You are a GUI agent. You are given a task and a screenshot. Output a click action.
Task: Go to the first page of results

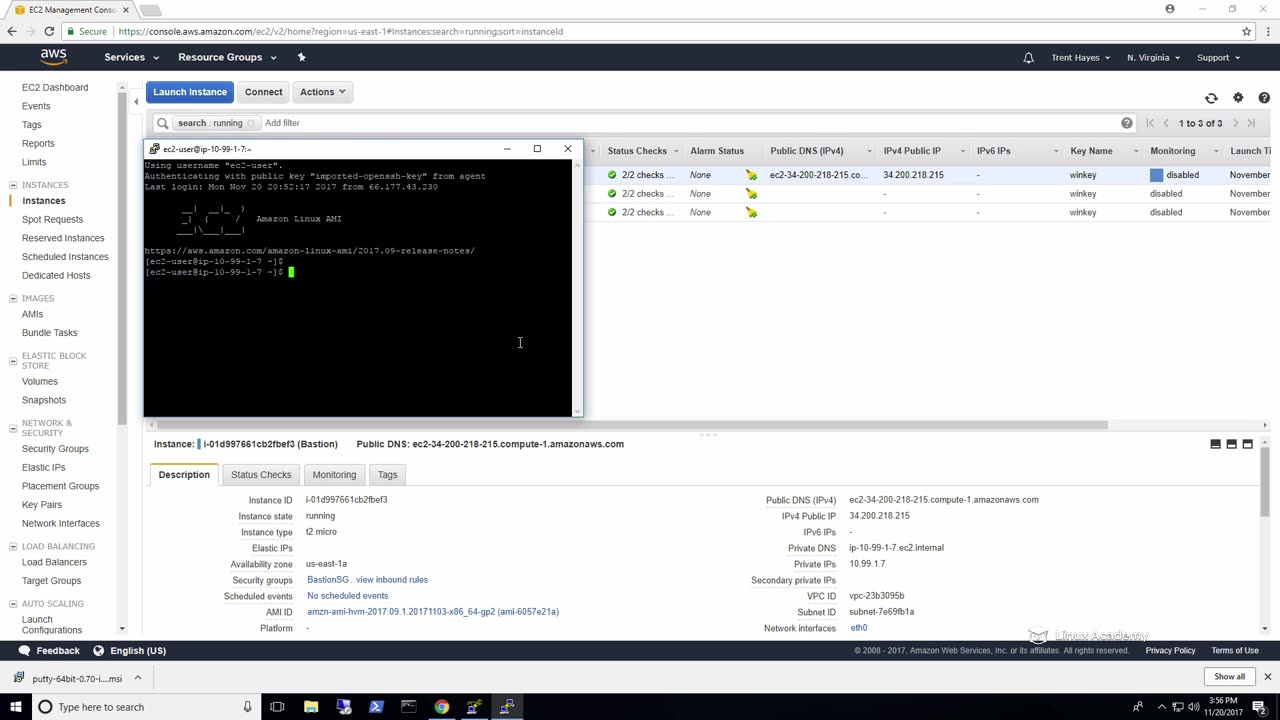1150,123
